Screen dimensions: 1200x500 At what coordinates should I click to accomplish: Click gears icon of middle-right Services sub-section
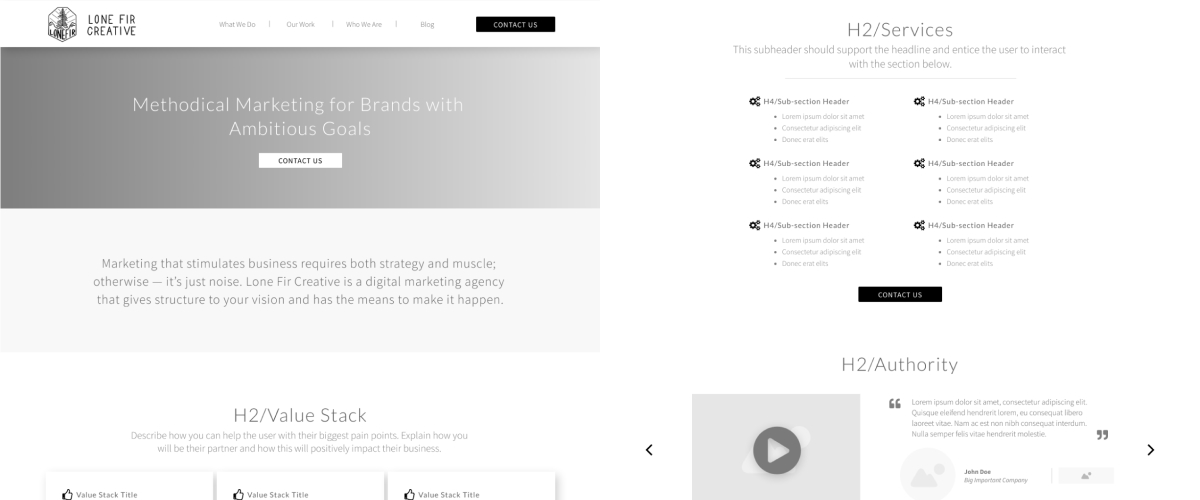[x=919, y=163]
